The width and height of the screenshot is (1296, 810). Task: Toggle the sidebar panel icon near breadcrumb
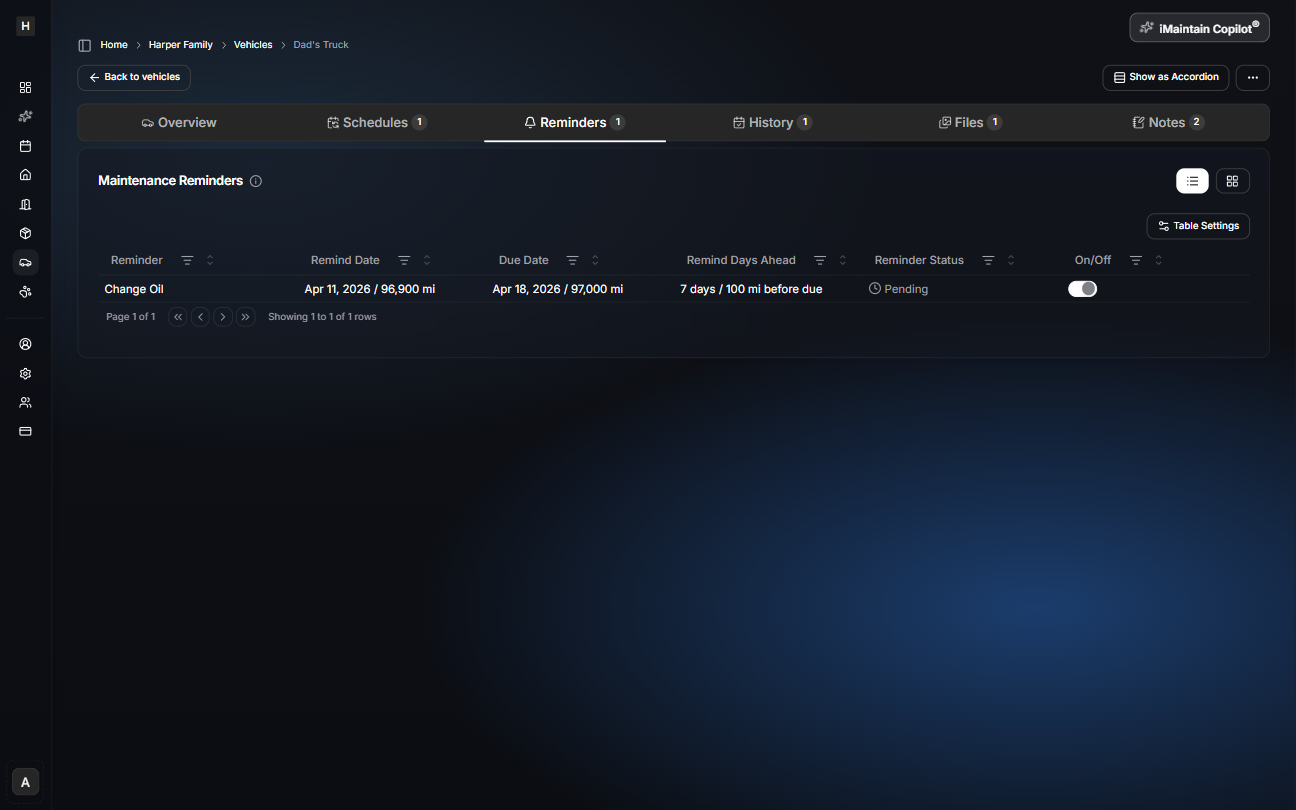pos(85,45)
